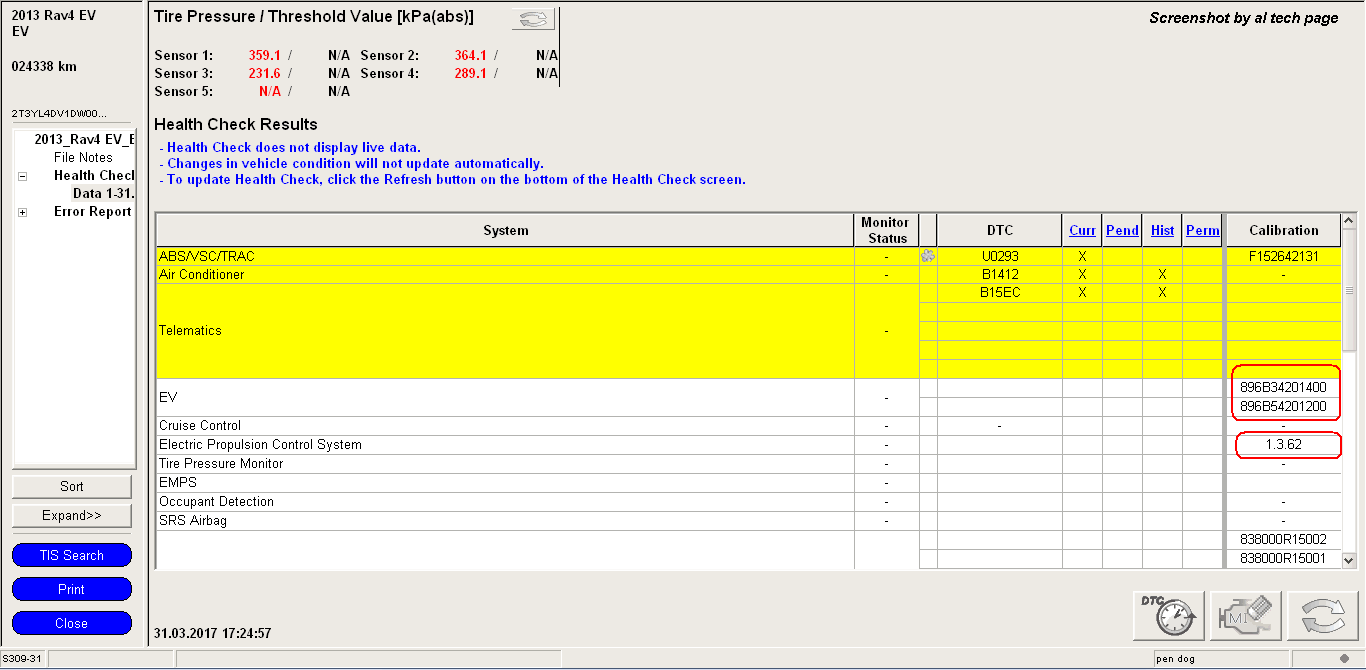Select File Notes in the tree
1366x670 pixels.
tap(83, 158)
